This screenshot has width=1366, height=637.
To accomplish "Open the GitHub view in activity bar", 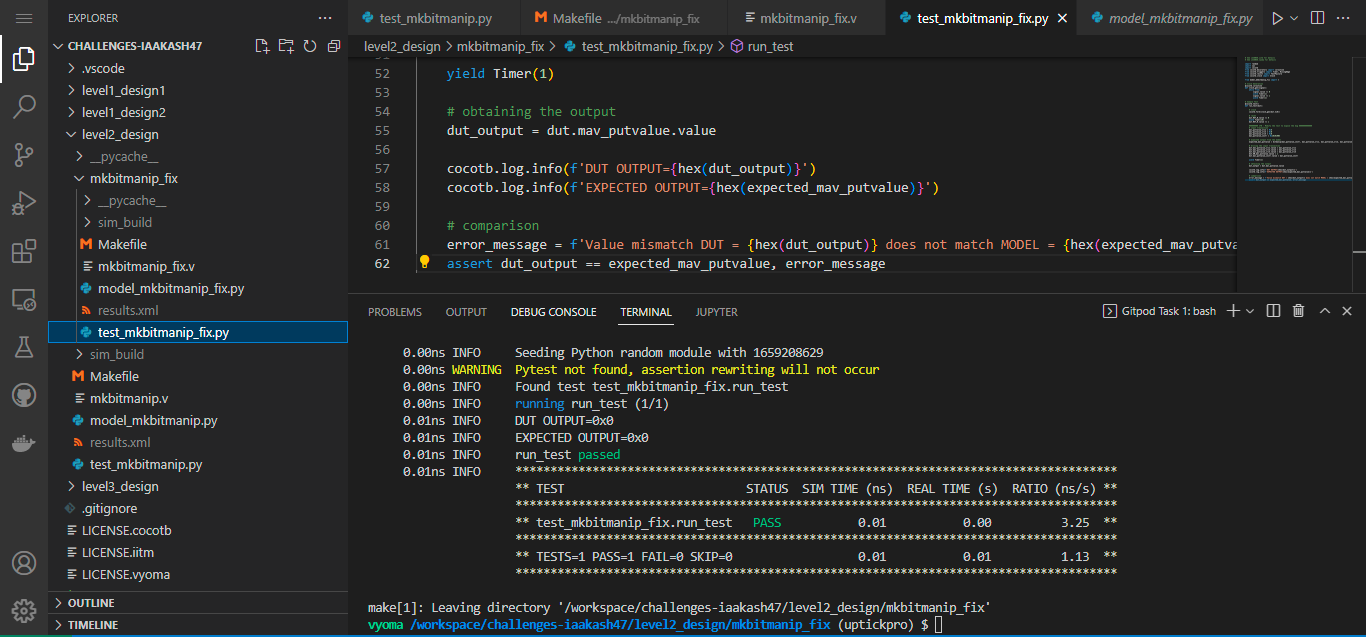I will point(24,396).
